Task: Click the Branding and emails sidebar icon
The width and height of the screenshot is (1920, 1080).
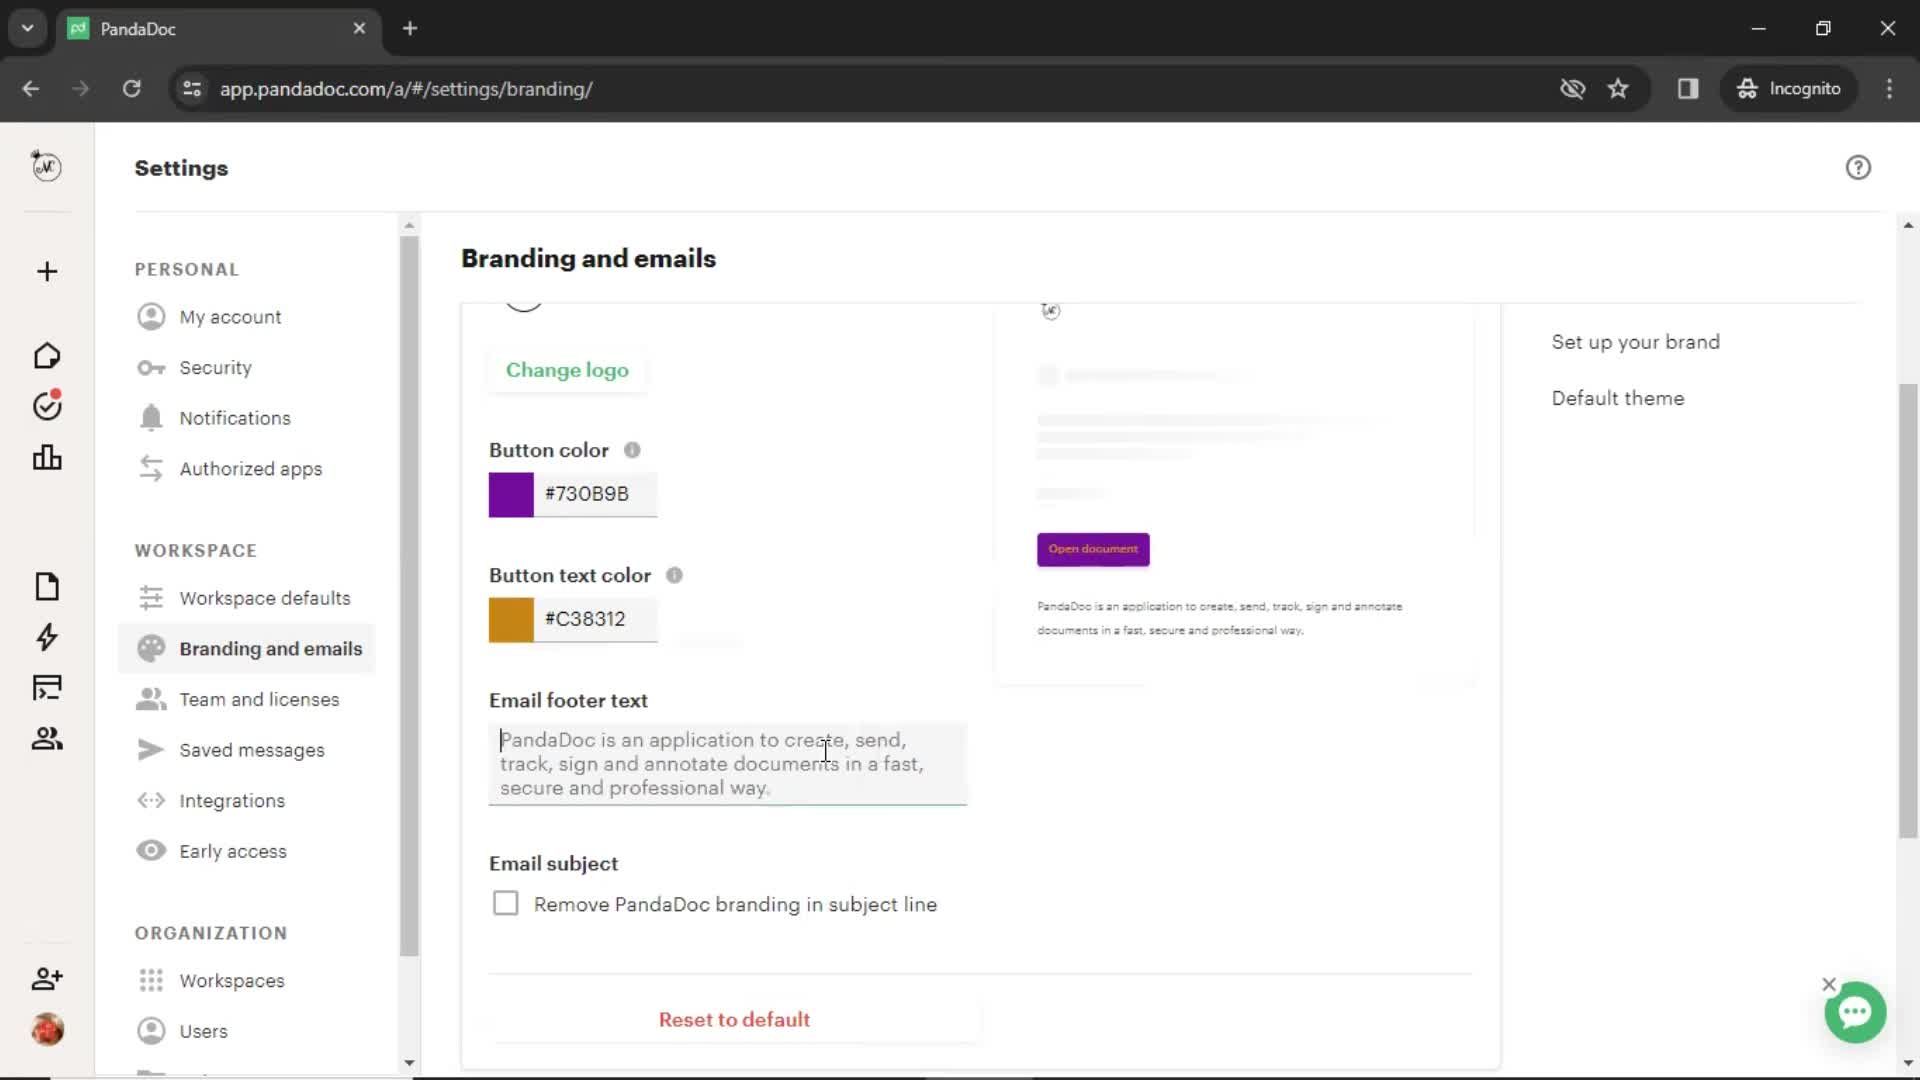Action: (x=149, y=647)
